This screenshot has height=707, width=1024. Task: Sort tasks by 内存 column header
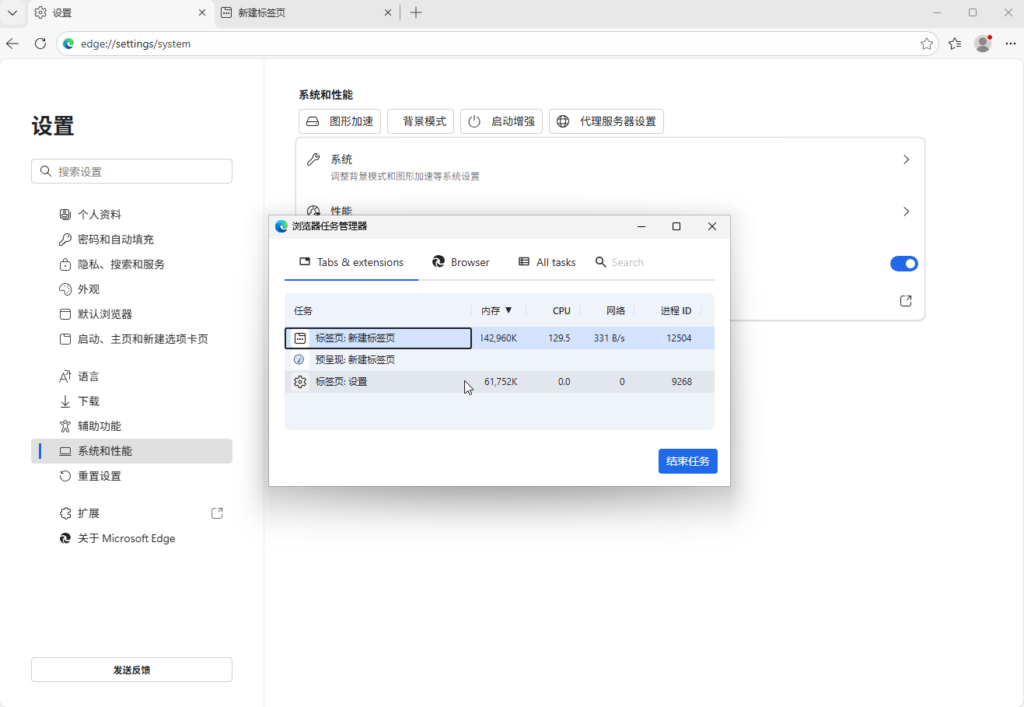(496, 311)
